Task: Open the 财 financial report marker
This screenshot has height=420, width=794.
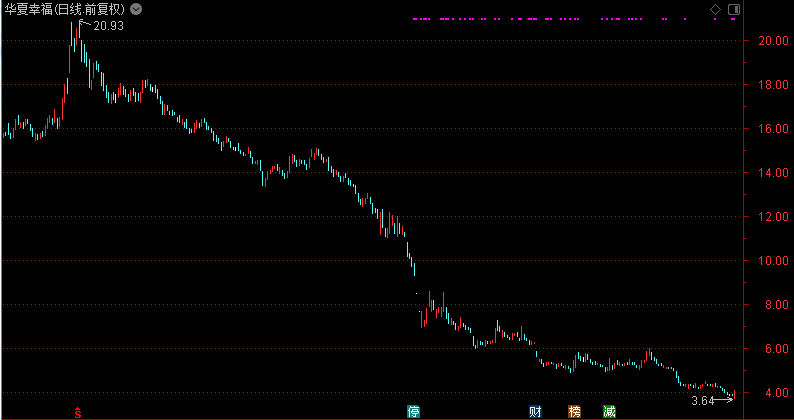Action: click(x=536, y=411)
